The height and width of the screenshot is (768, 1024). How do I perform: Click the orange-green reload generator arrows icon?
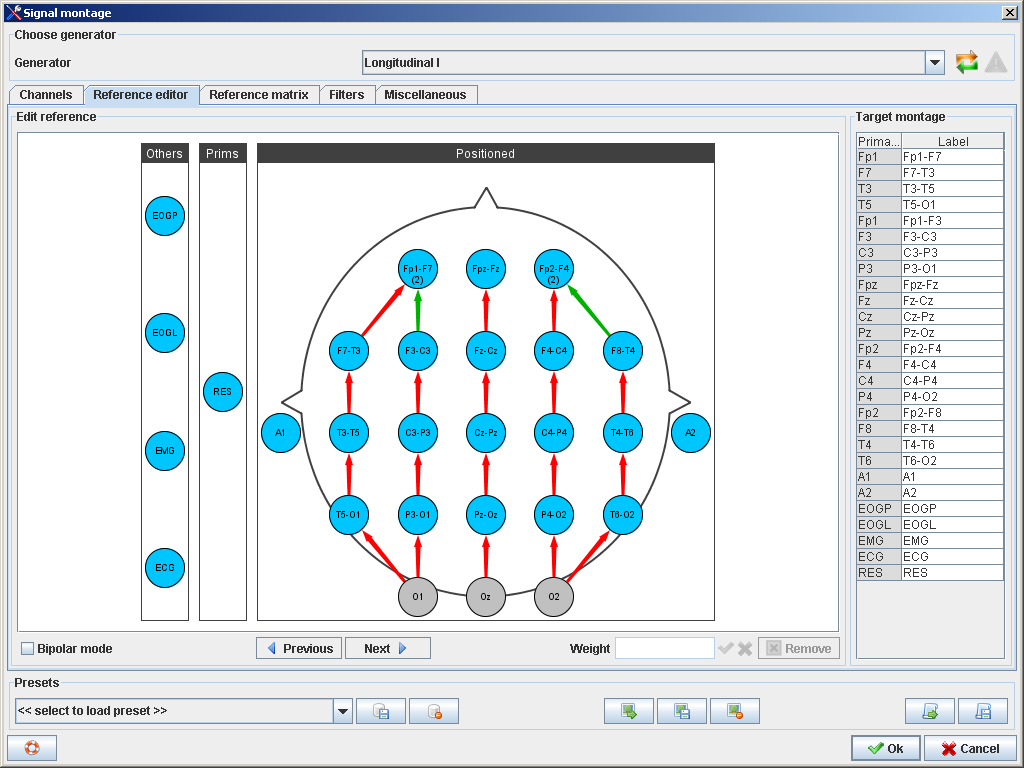click(966, 62)
